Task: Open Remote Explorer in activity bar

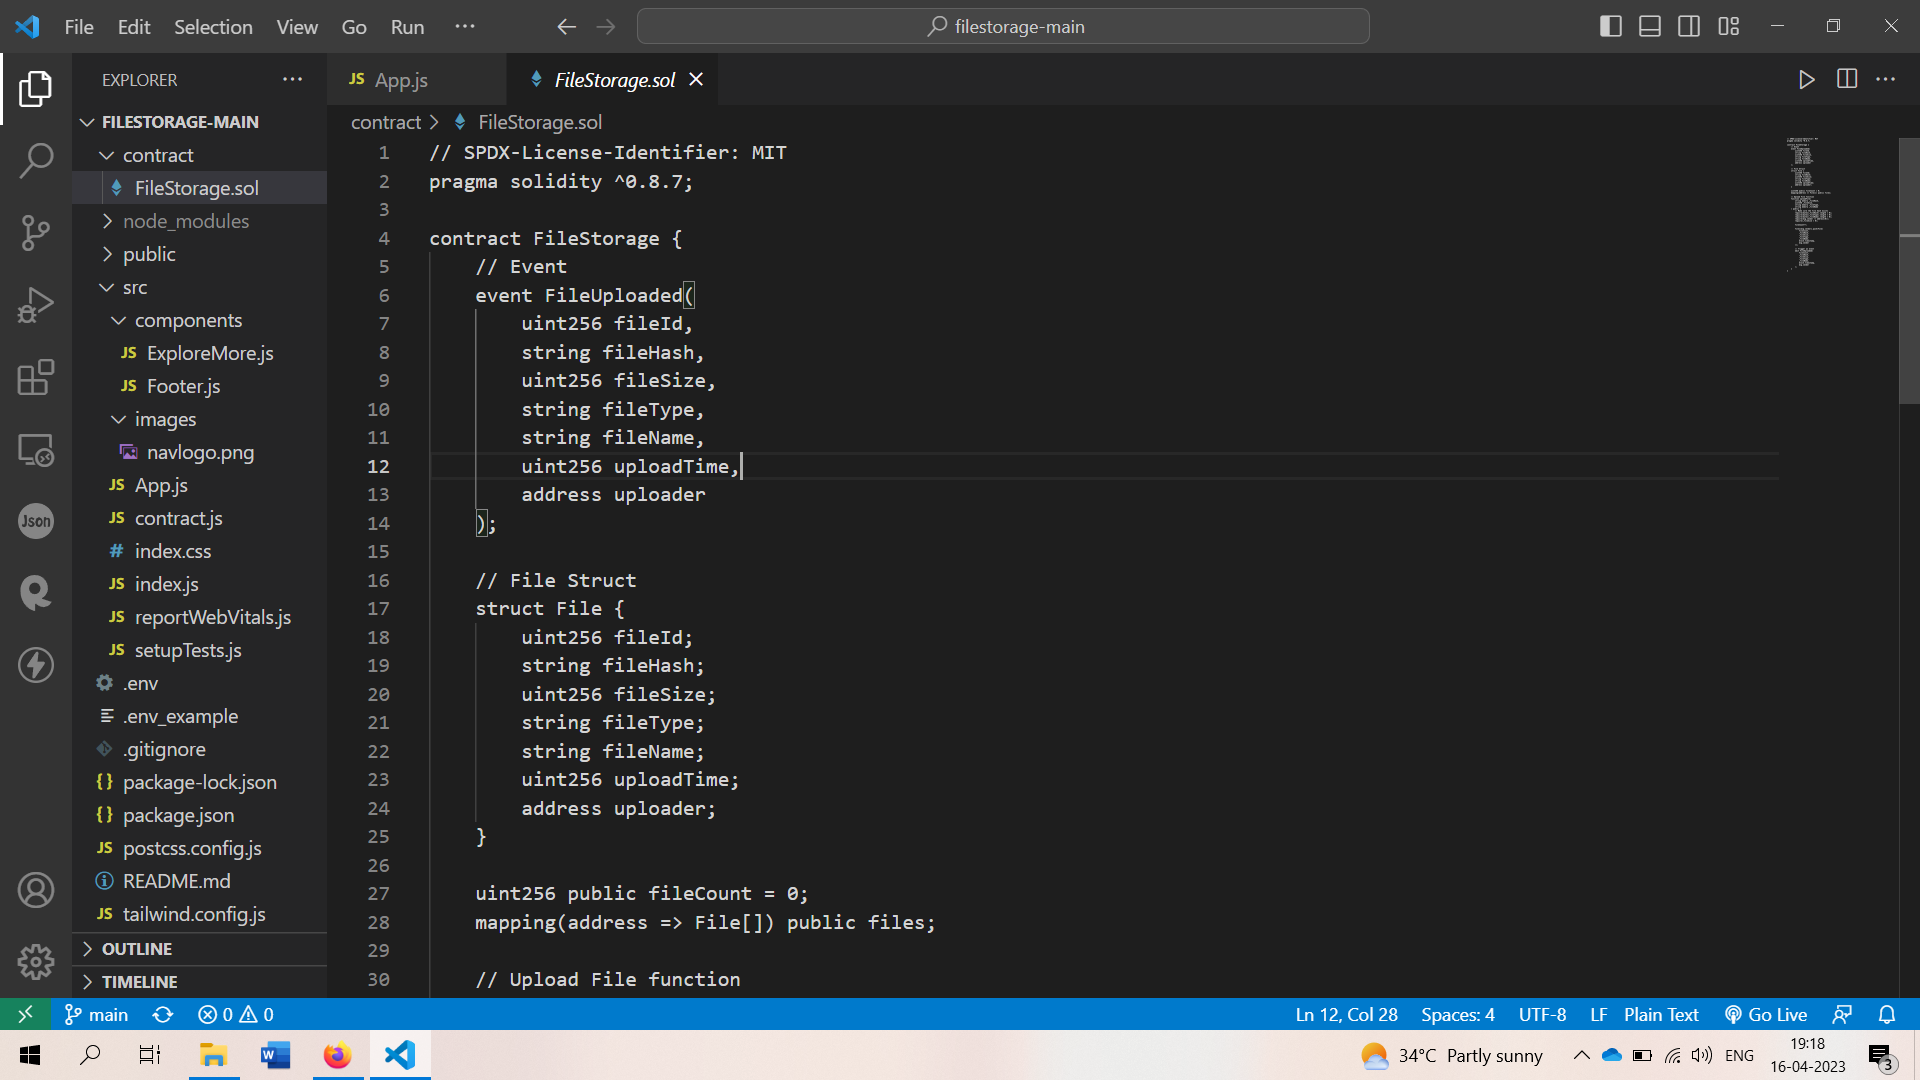Action: coord(36,450)
